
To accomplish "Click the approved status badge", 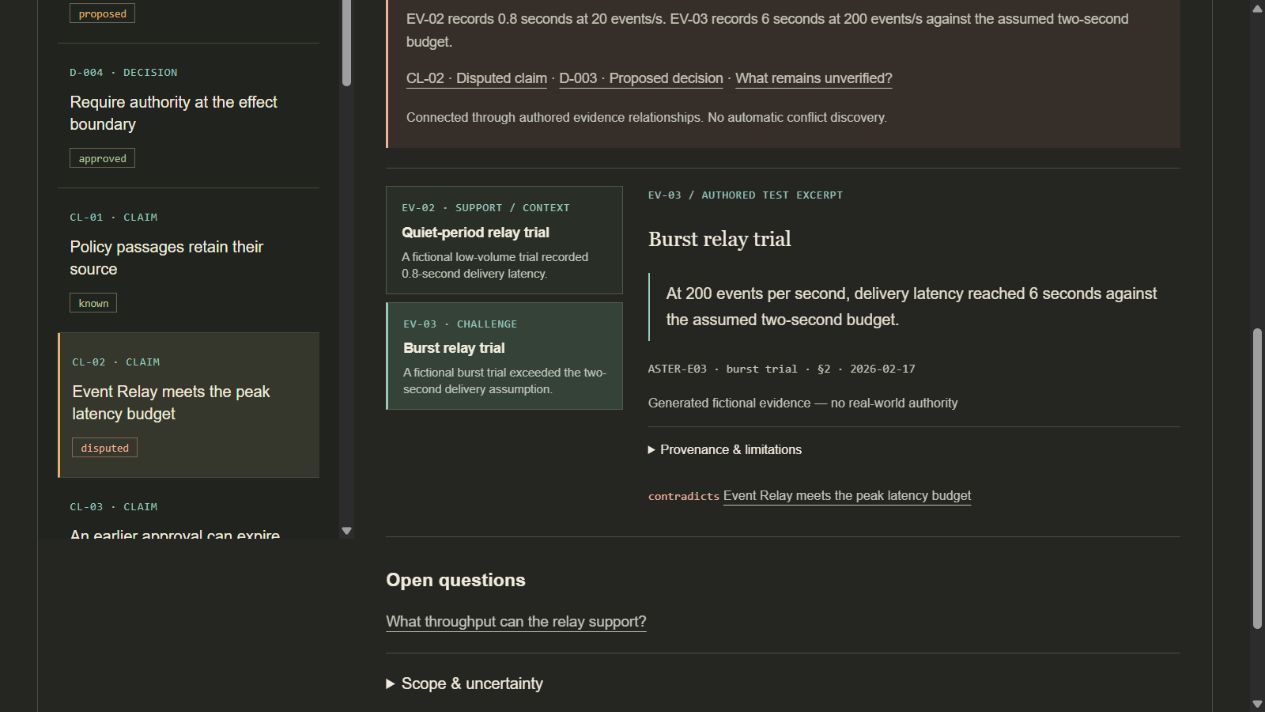I will pyautogui.click(x=102, y=158).
